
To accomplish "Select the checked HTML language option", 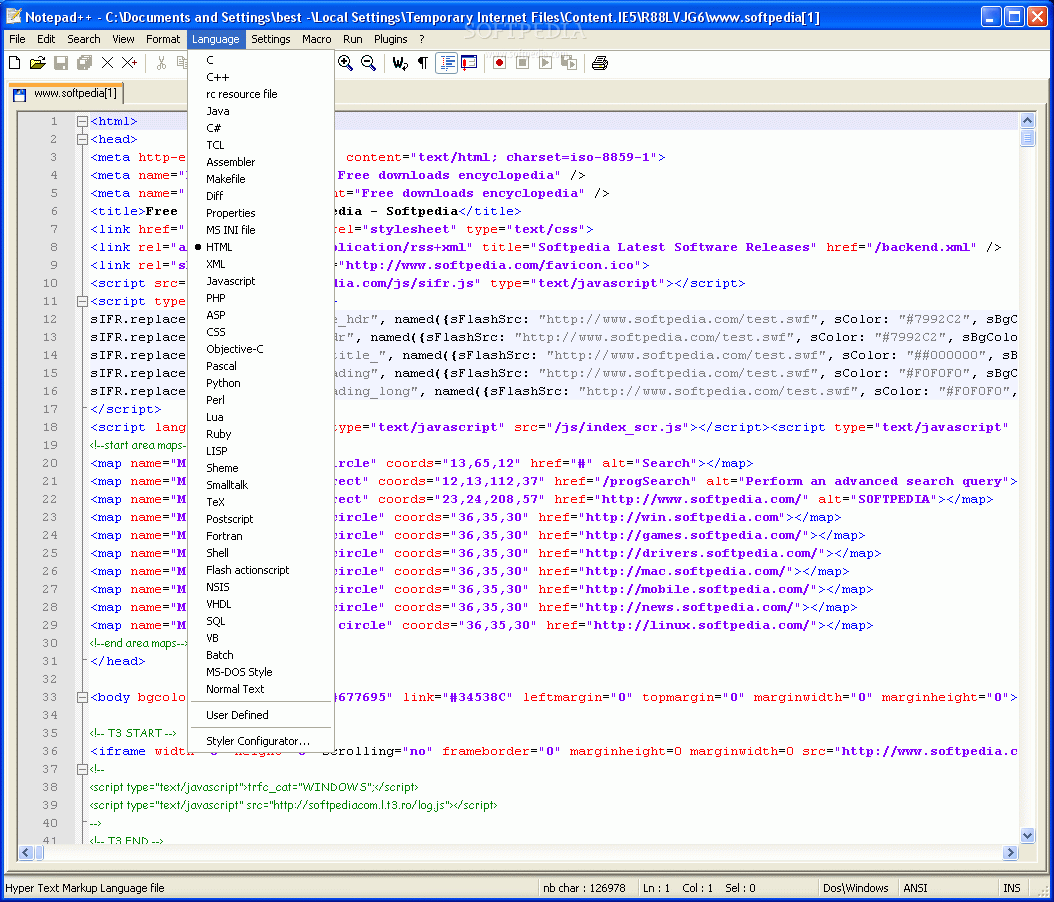I will click(261, 247).
